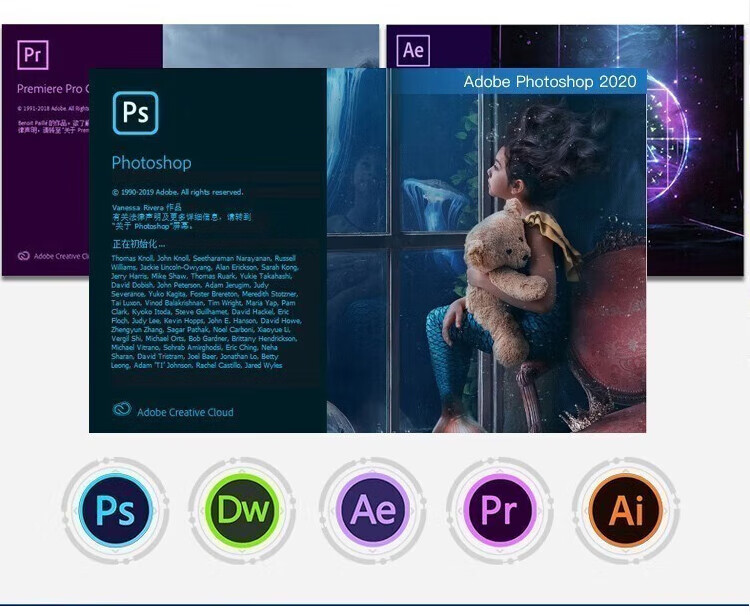This screenshot has height=615, width=750.
Task: Click the grey sky Premiere splash artwork
Action: [x=271, y=46]
